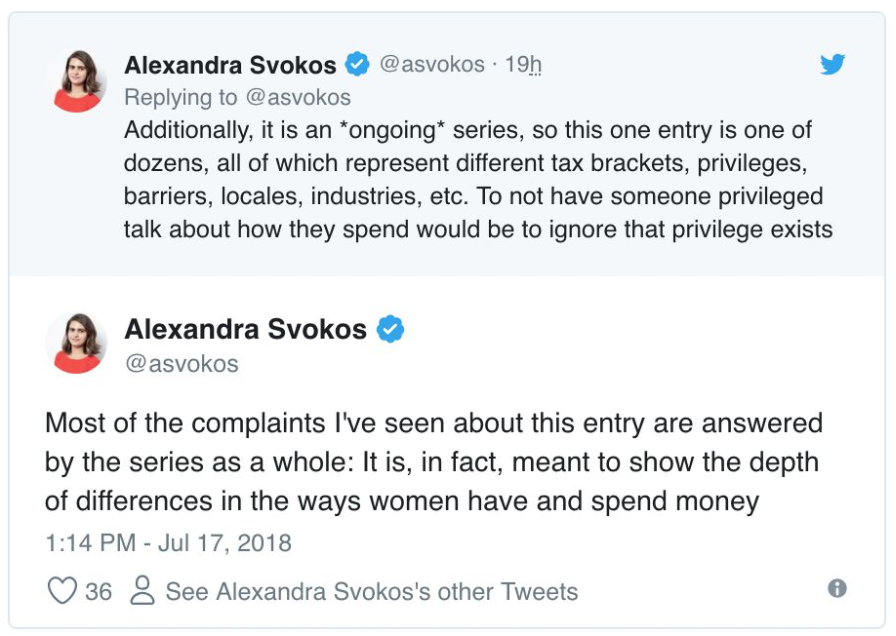The width and height of the screenshot is (896, 636).
Task: Click the like count '36'
Action: [x=98, y=591]
